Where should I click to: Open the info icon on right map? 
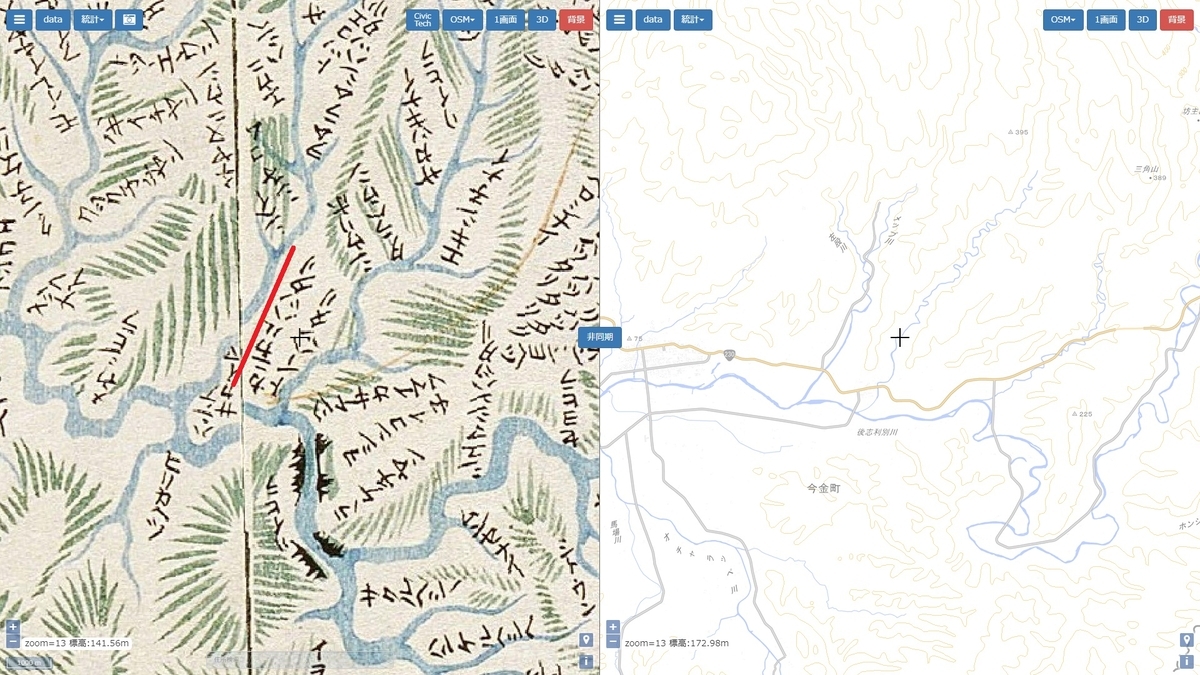pyautogui.click(x=1187, y=661)
